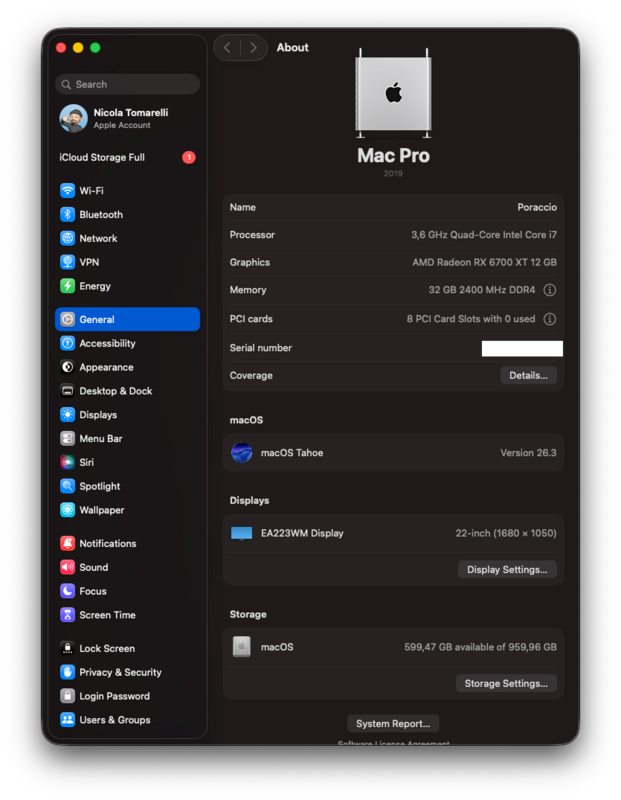Screen dimensions: 621x800
Task: Open the Desktop & Dock icon
Action: click(x=67, y=391)
